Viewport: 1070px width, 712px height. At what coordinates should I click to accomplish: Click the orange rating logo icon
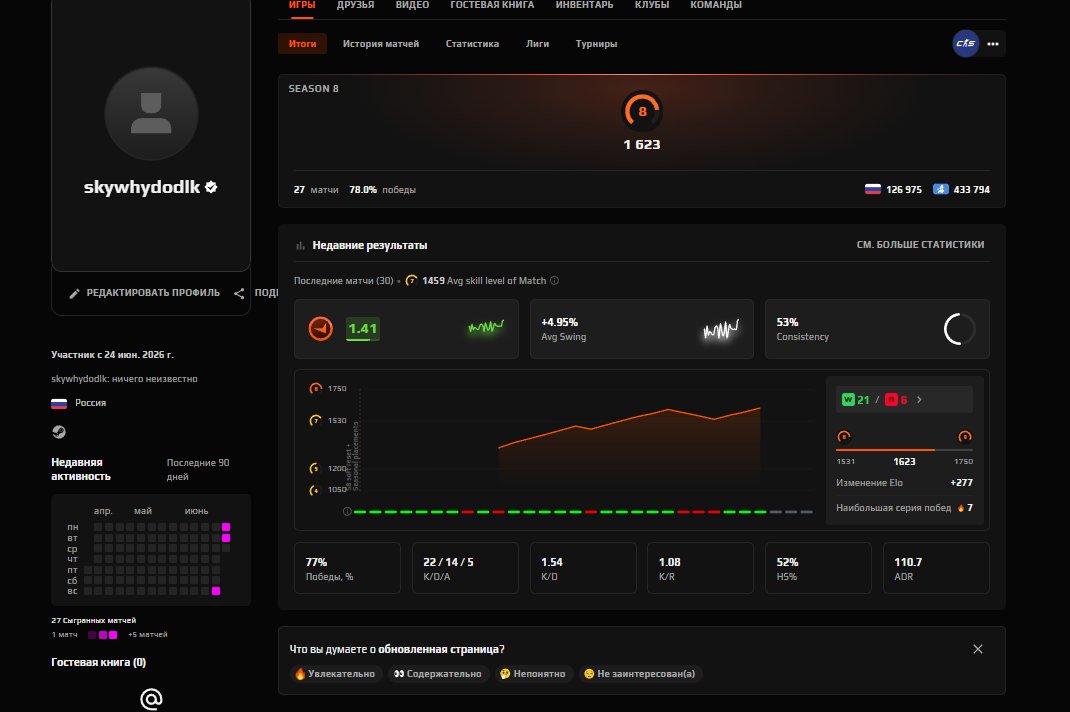[x=321, y=329]
